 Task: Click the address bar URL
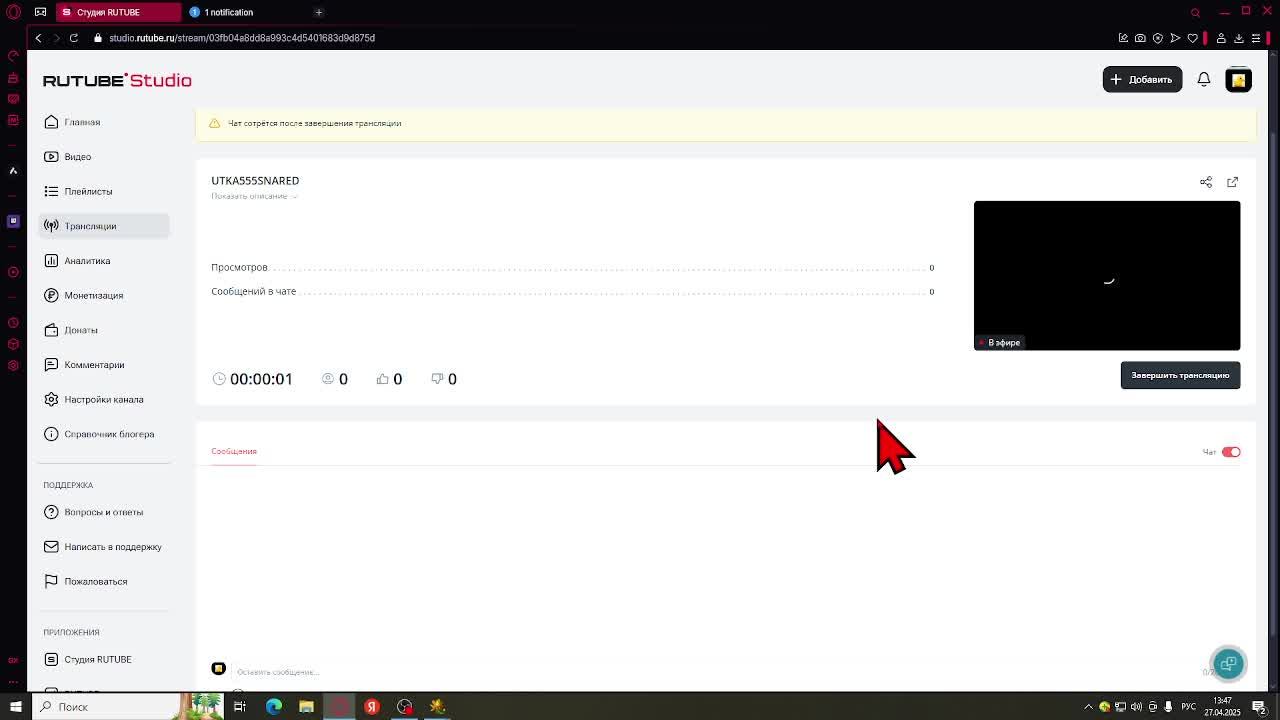[x=242, y=38]
